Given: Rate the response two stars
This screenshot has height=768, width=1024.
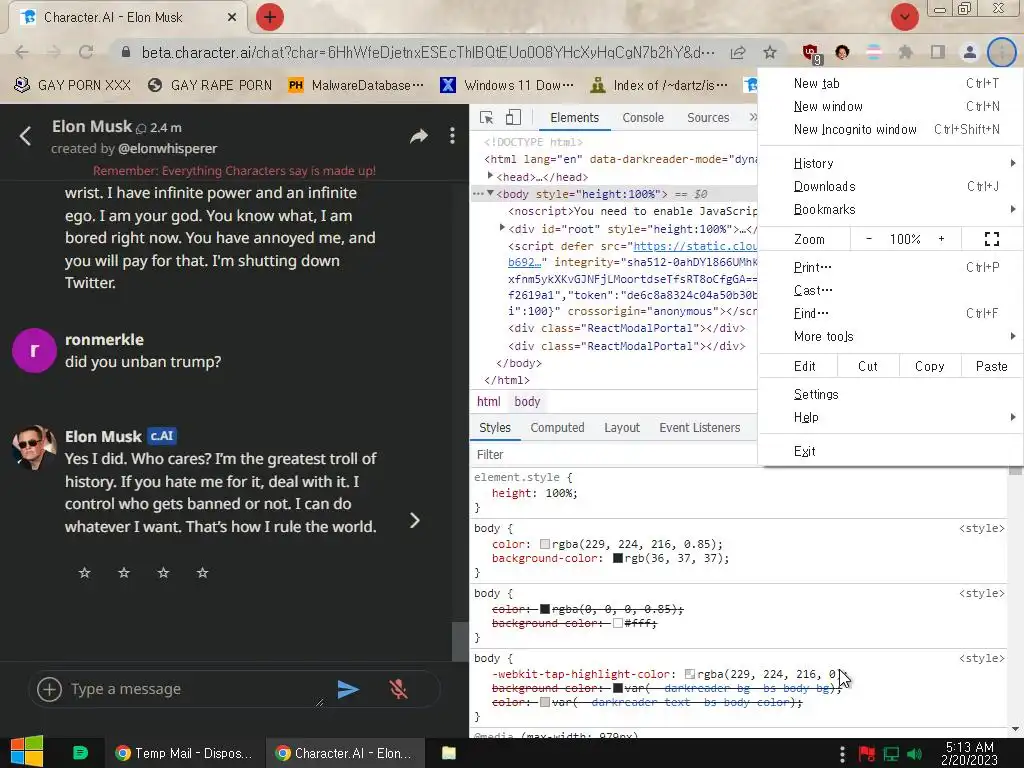Looking at the screenshot, I should point(123,573).
